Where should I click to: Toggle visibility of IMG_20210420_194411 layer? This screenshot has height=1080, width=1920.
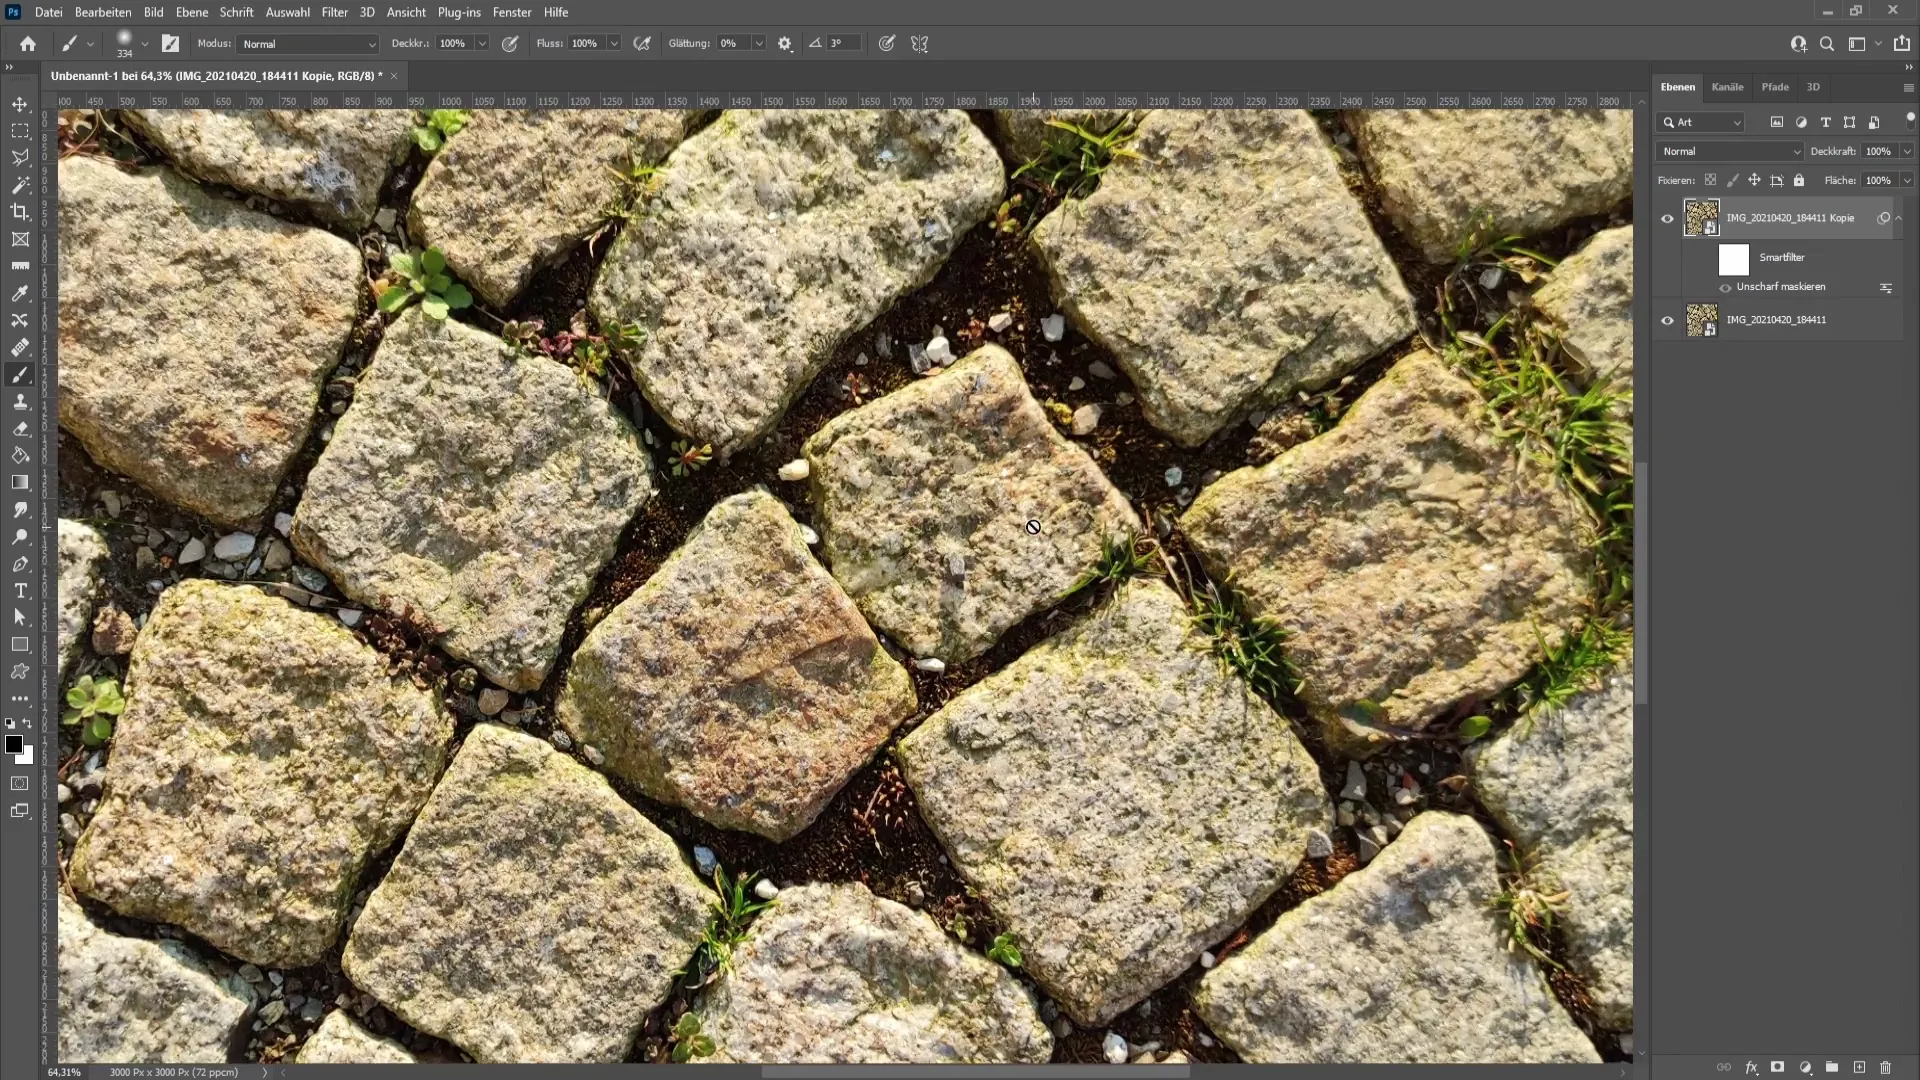click(1668, 320)
